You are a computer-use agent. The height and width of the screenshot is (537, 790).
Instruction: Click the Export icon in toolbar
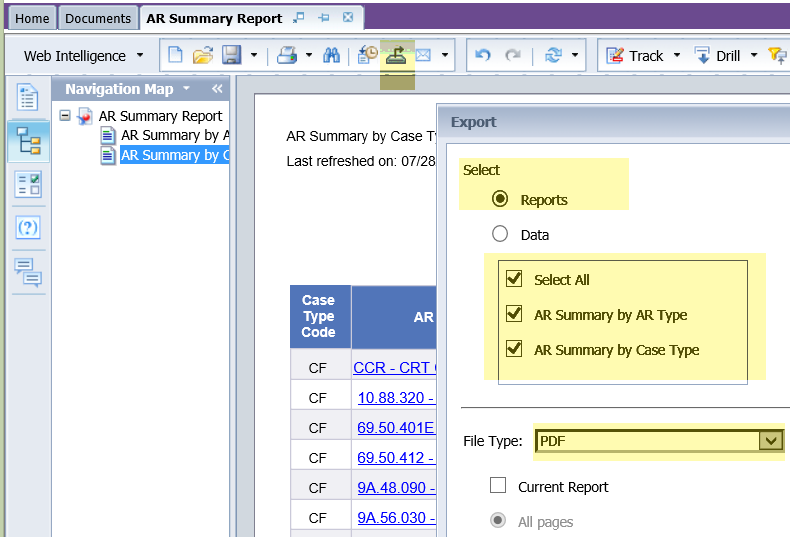(x=396, y=55)
